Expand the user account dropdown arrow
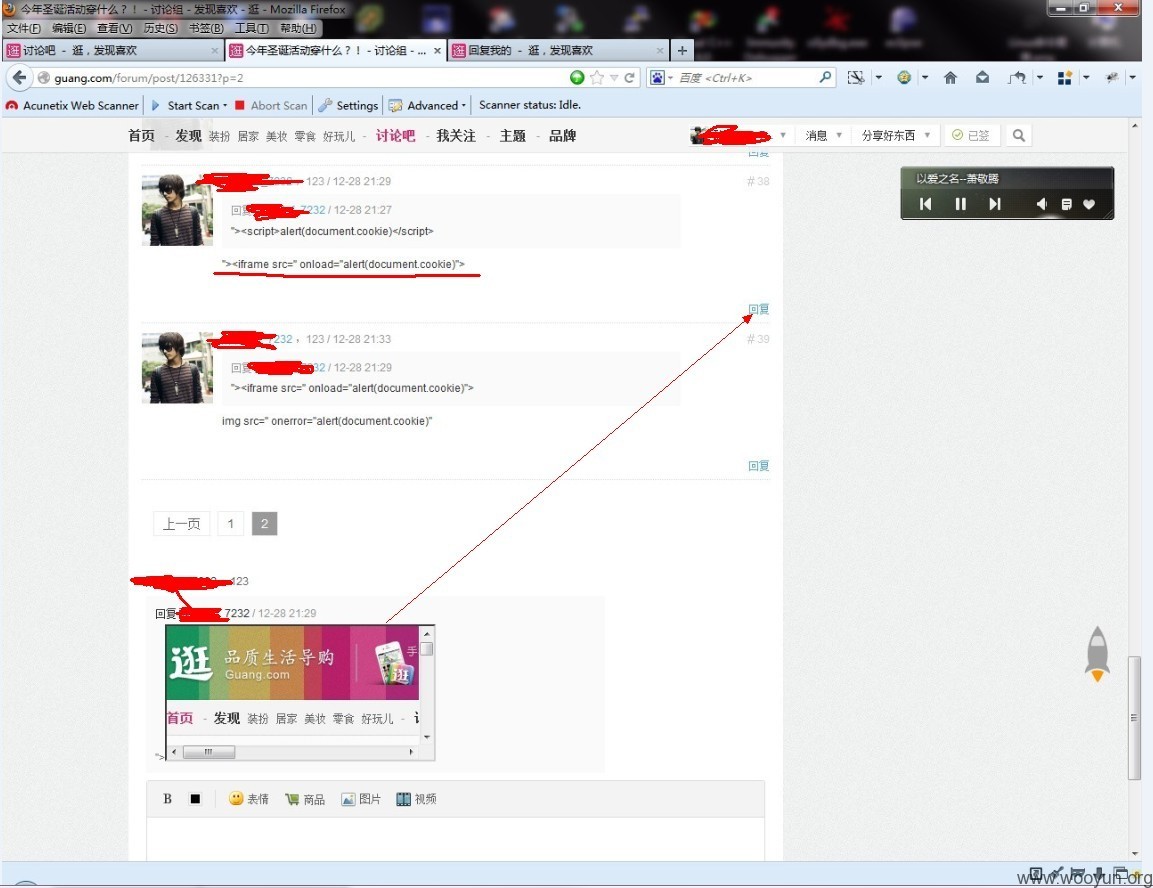Viewport: 1153px width, 888px height. [x=783, y=135]
